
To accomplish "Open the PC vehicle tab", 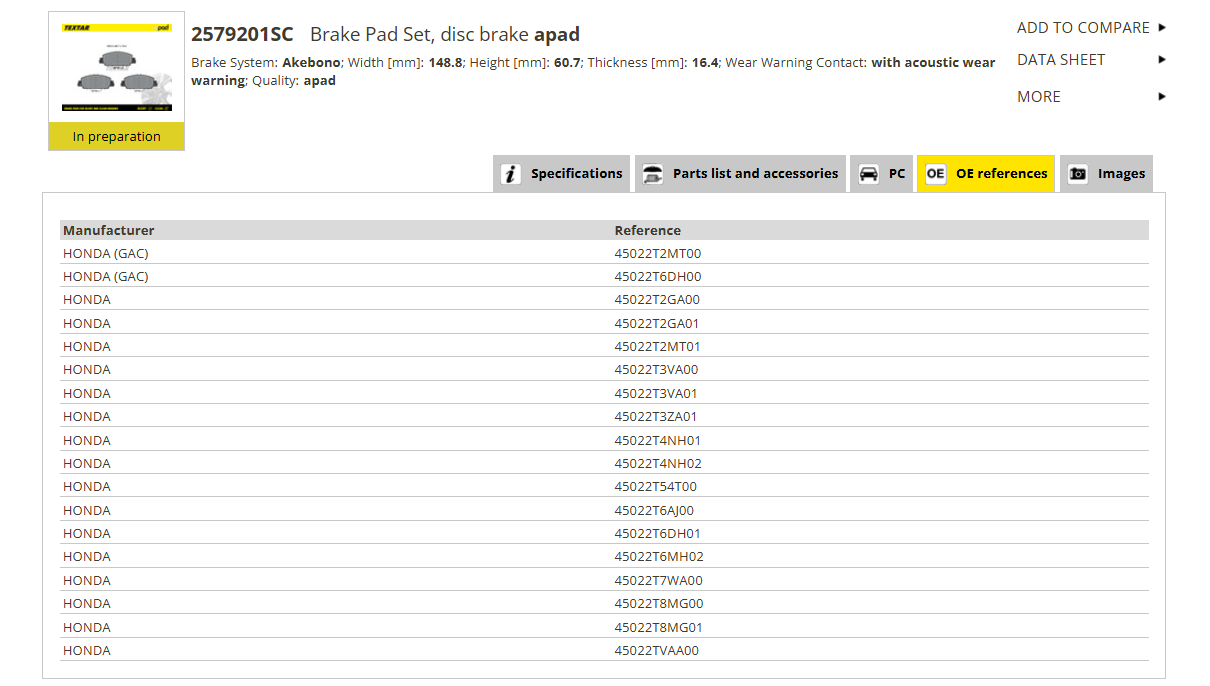I will (881, 173).
